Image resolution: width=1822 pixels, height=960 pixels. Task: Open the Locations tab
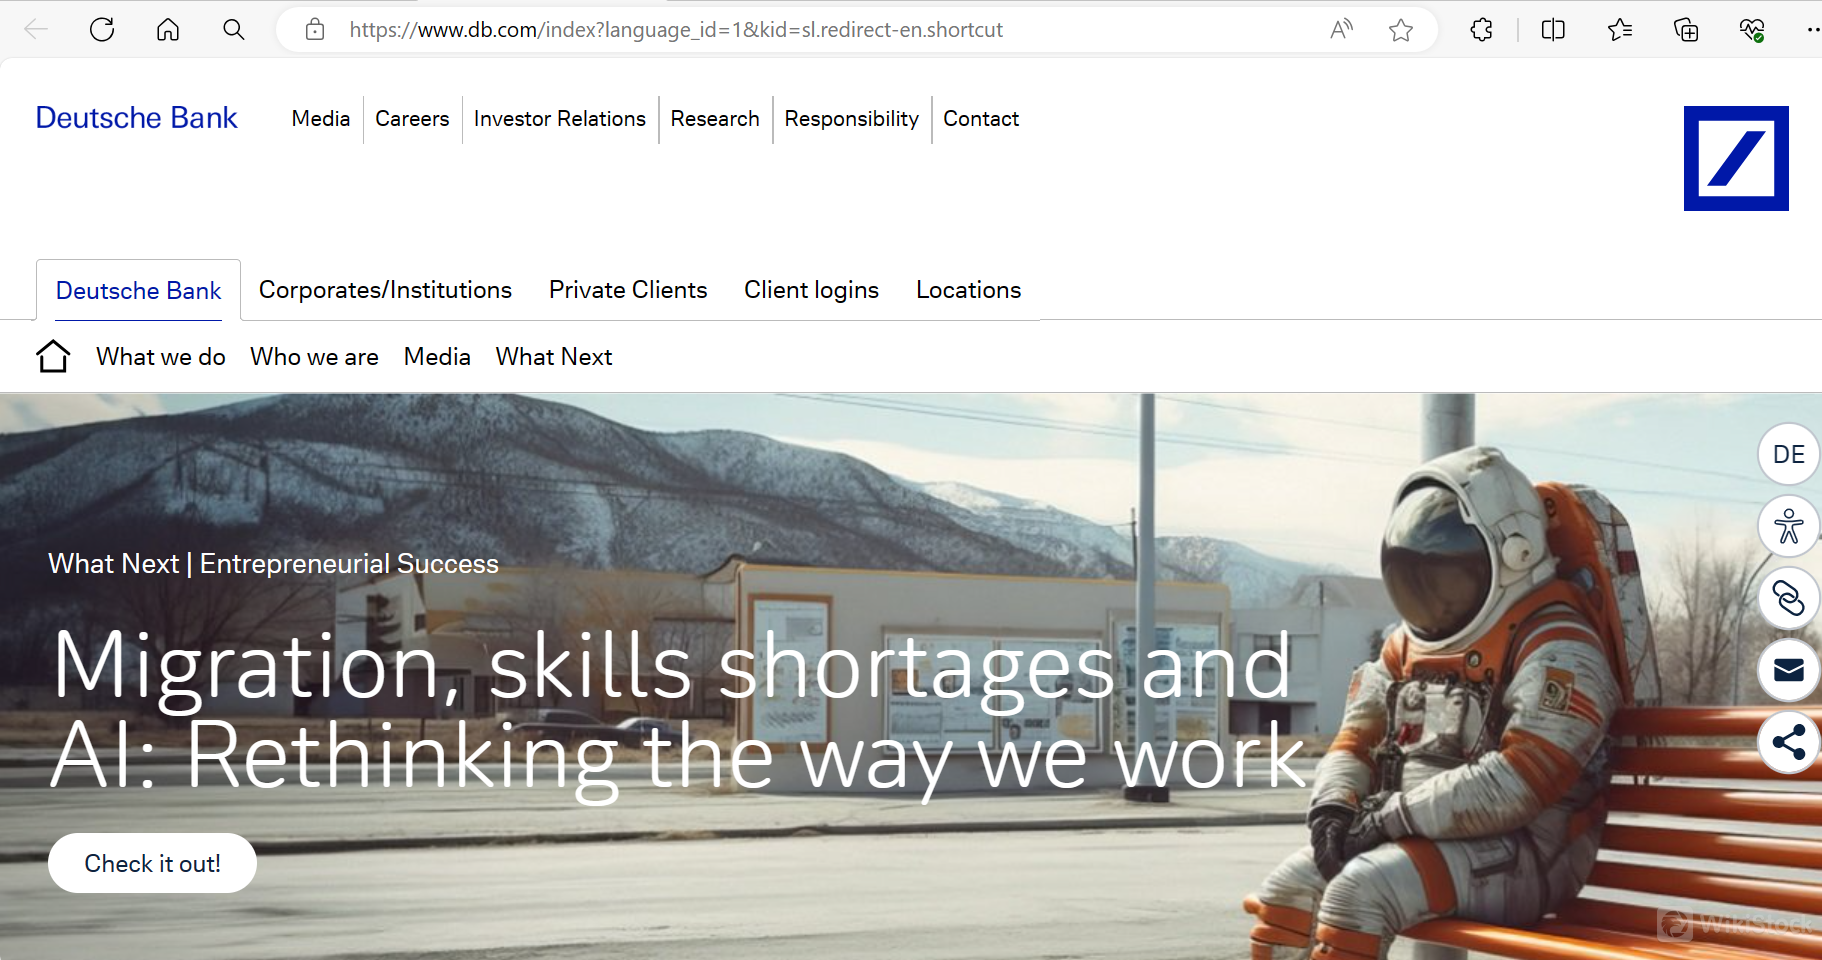(x=968, y=290)
